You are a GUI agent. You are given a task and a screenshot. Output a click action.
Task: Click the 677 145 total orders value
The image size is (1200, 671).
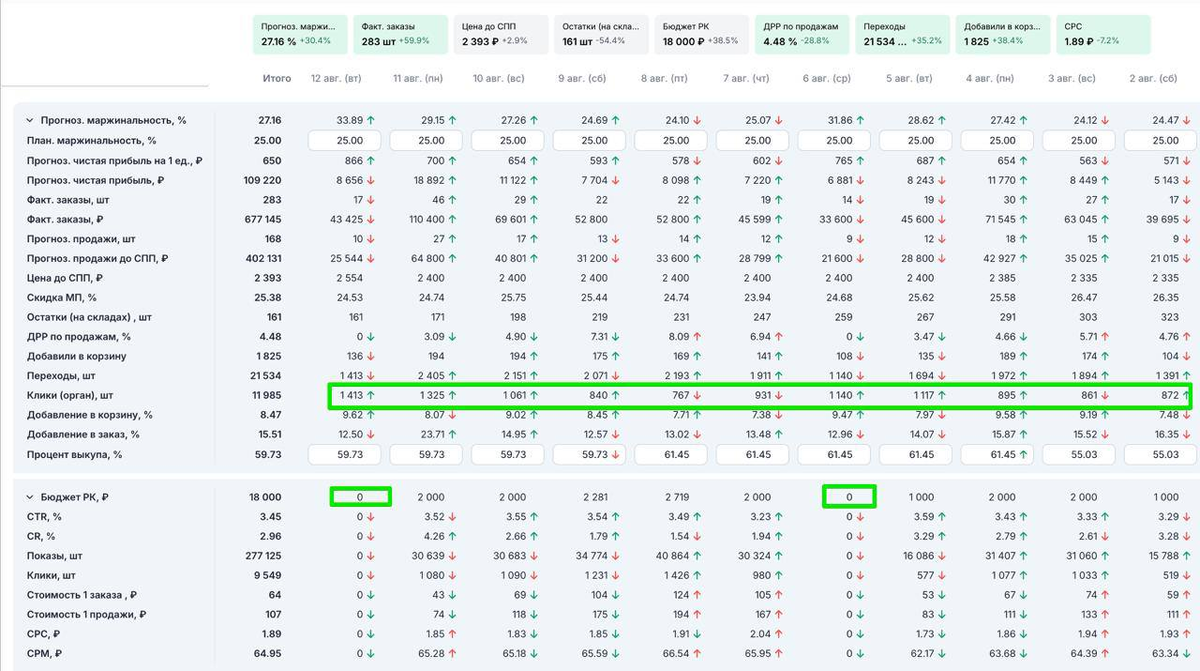[265, 219]
